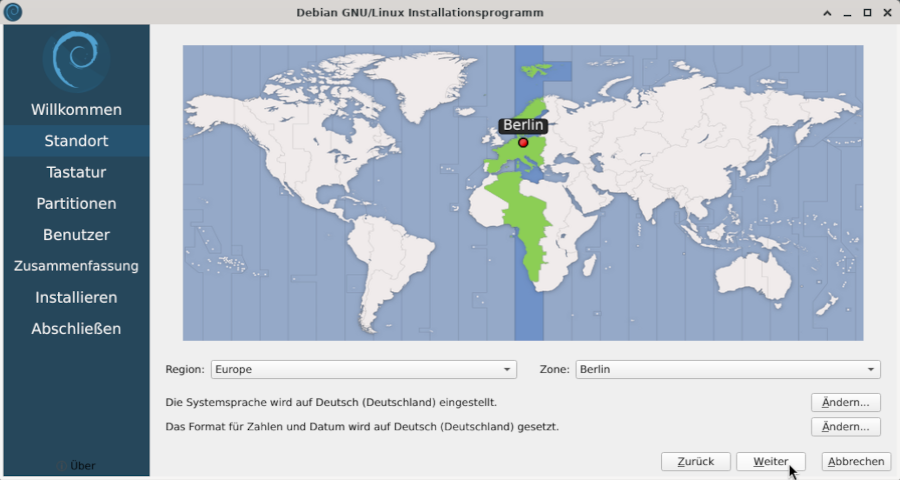This screenshot has height=480, width=900.
Task: Select the Standort step in the sidebar
Action: tap(76, 141)
